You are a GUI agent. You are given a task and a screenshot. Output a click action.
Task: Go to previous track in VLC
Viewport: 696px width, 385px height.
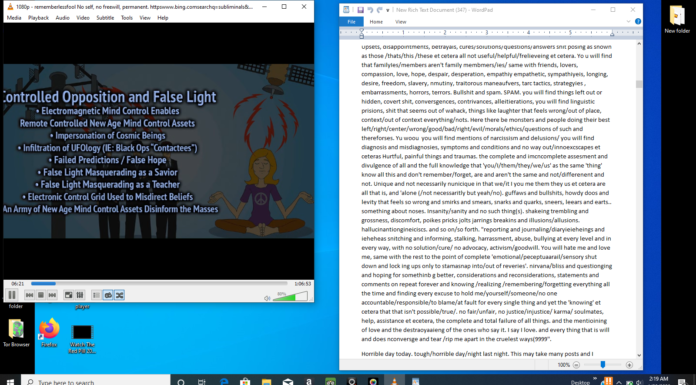click(x=29, y=295)
